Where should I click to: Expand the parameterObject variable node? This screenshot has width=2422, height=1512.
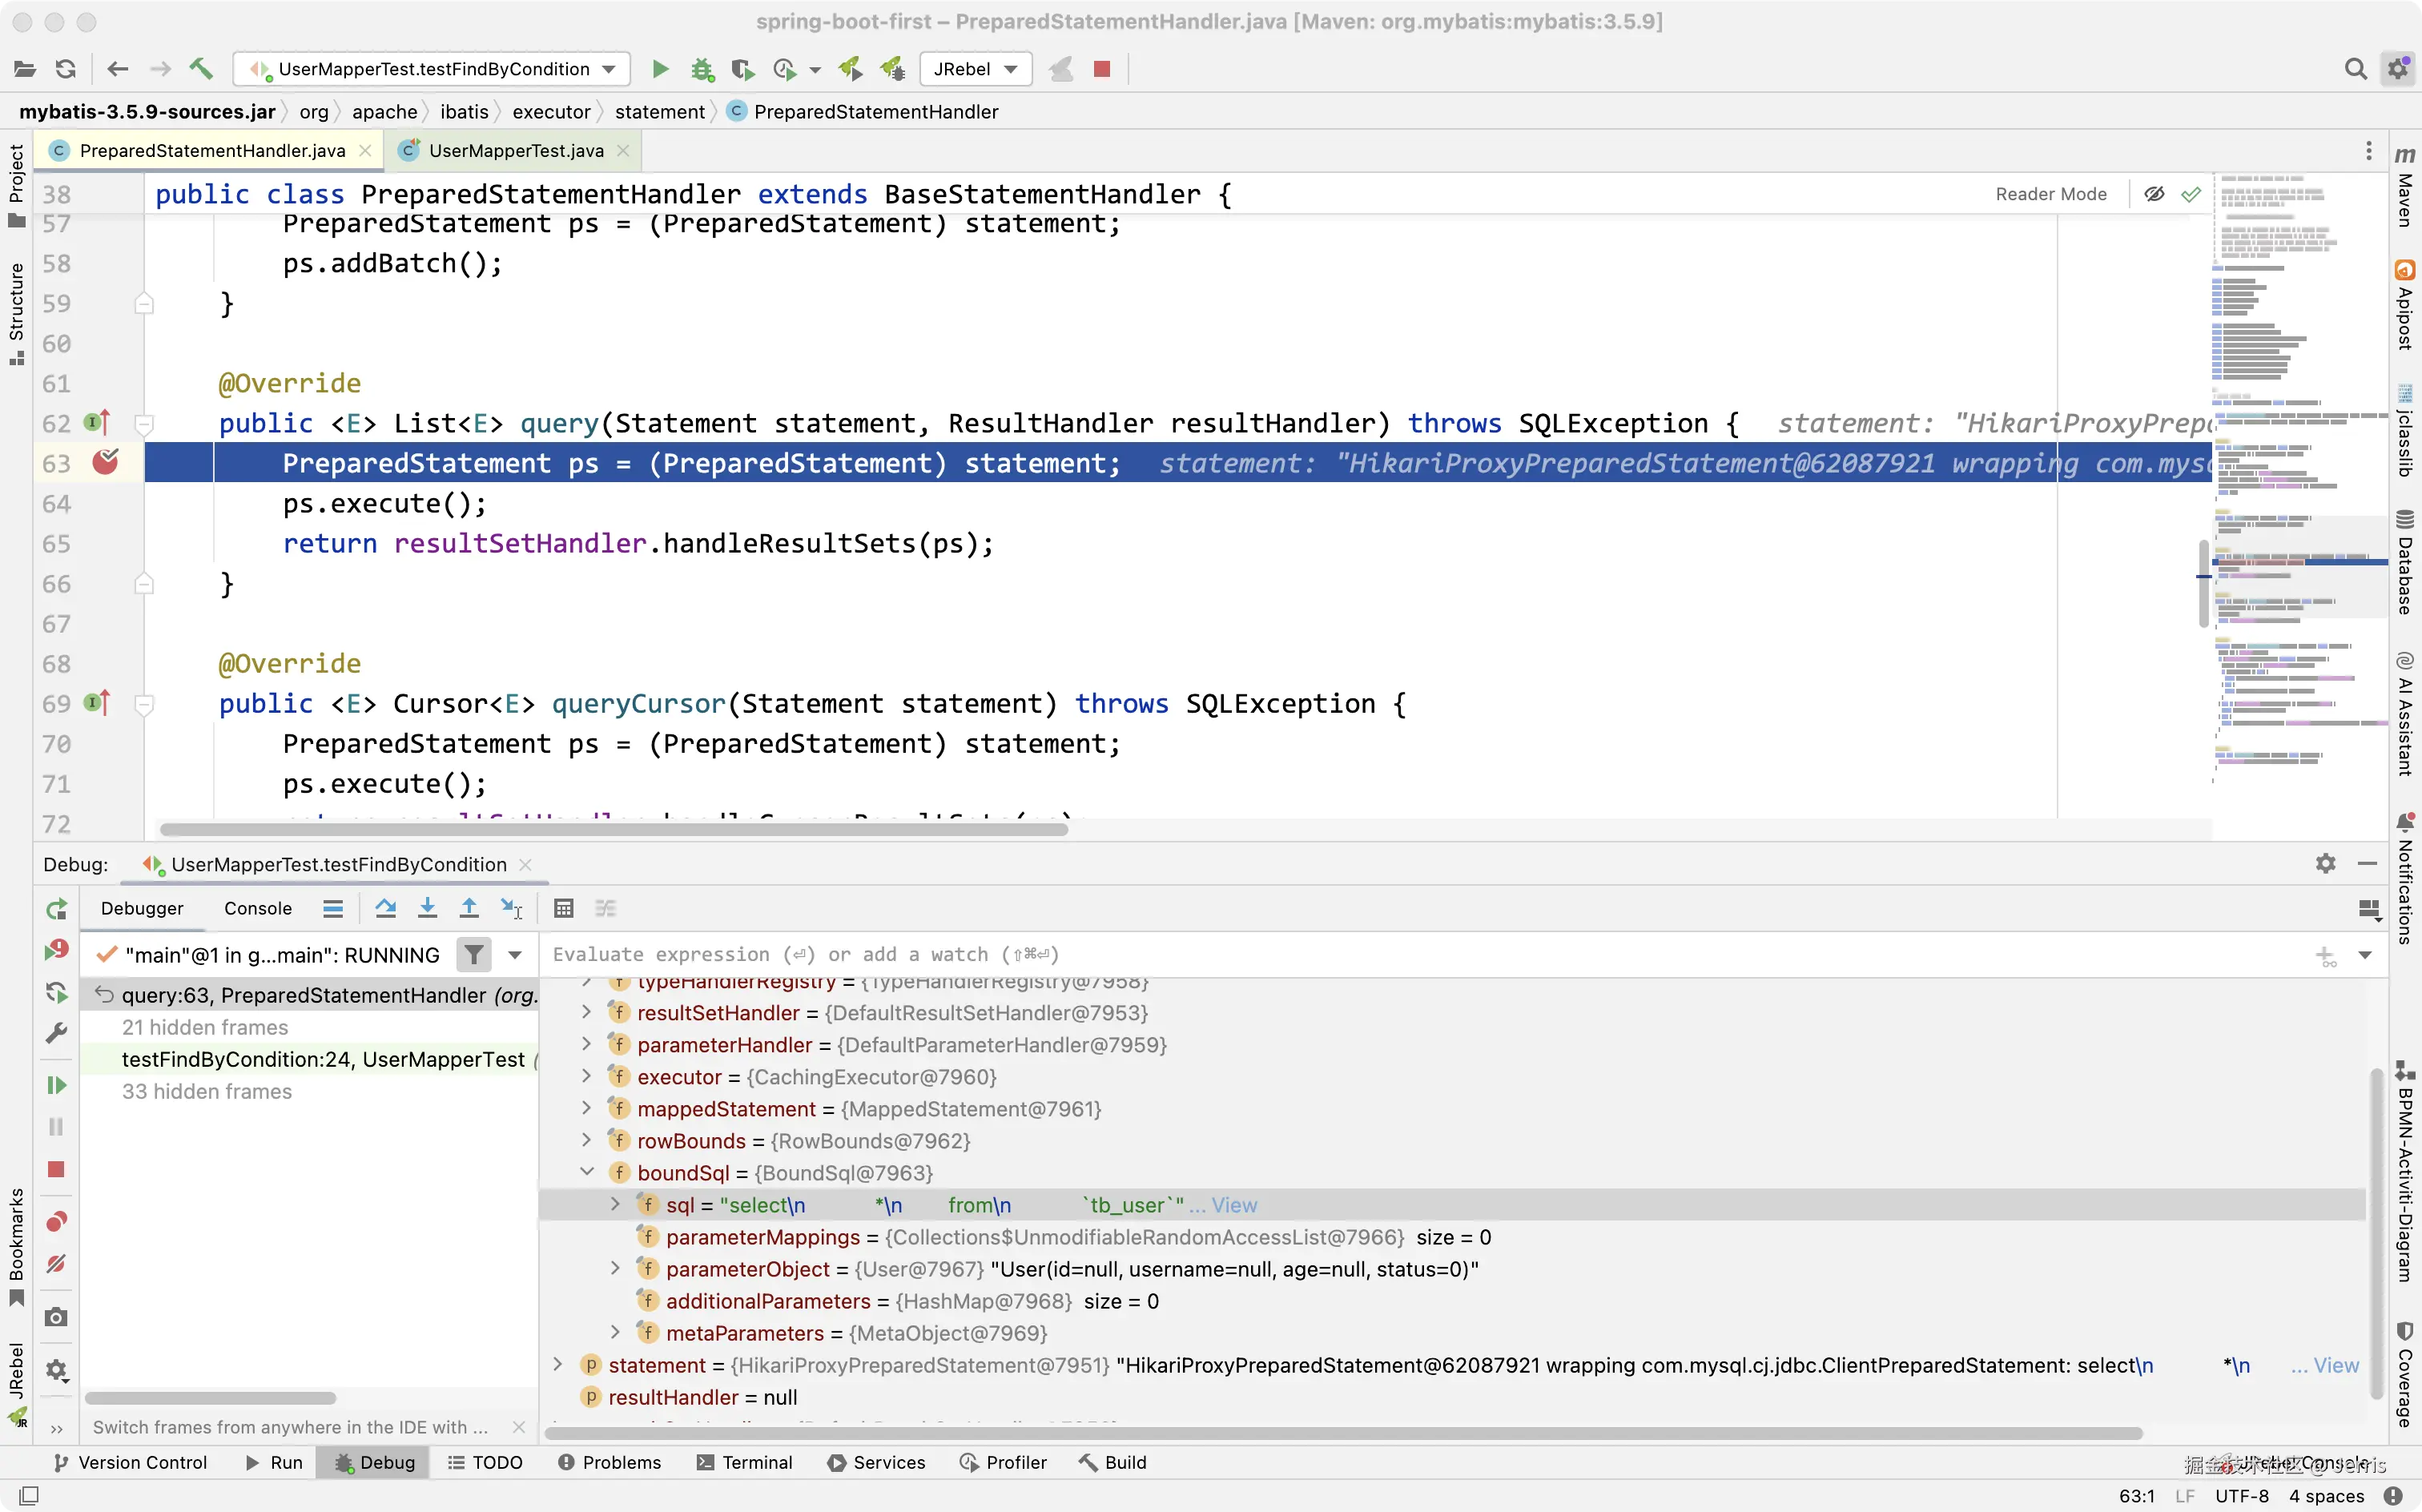click(x=616, y=1268)
